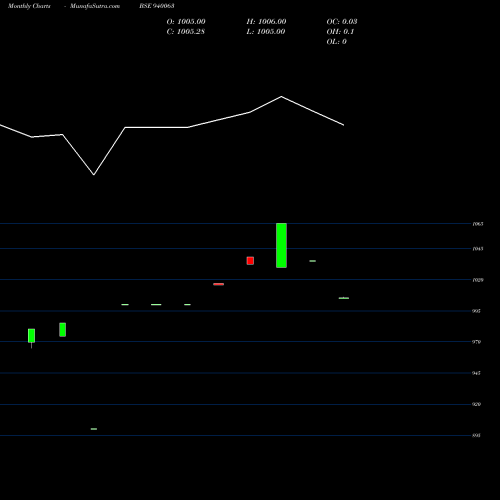Click the OC: 0.03 reading
The width and height of the screenshot is (500, 500).
point(342,22)
